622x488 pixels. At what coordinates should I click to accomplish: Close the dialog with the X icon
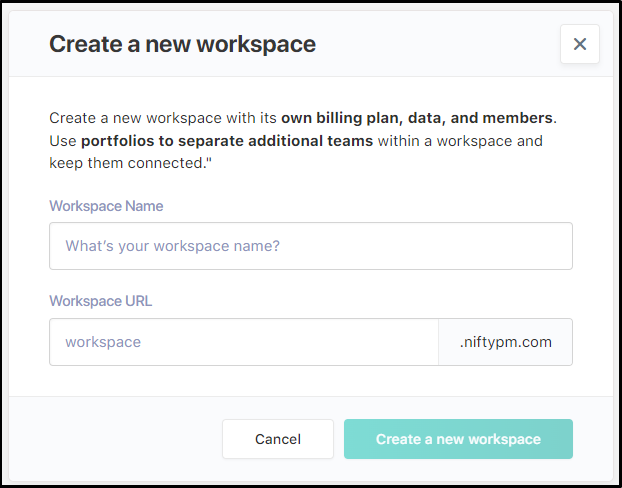click(x=580, y=44)
